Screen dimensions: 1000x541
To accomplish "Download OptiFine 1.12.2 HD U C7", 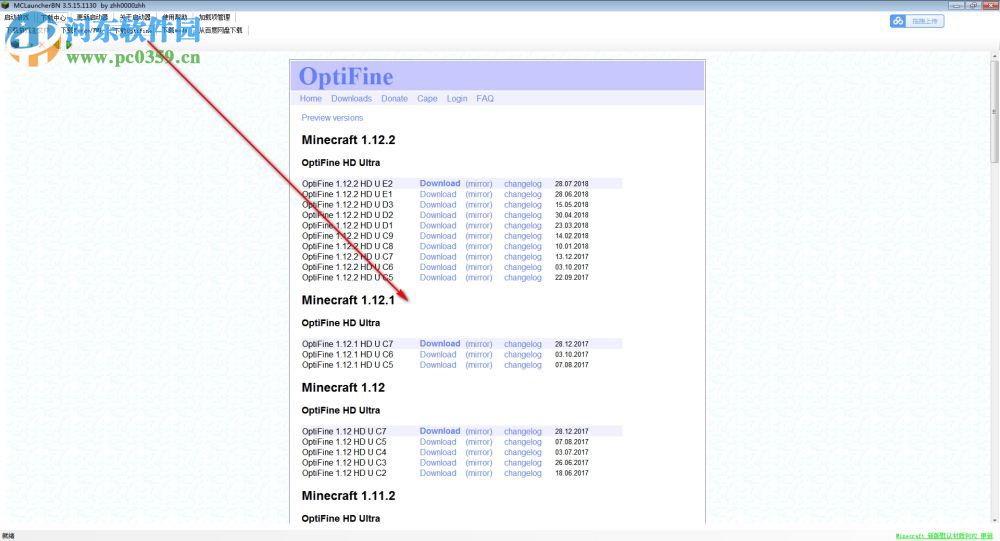I will tap(438, 256).
